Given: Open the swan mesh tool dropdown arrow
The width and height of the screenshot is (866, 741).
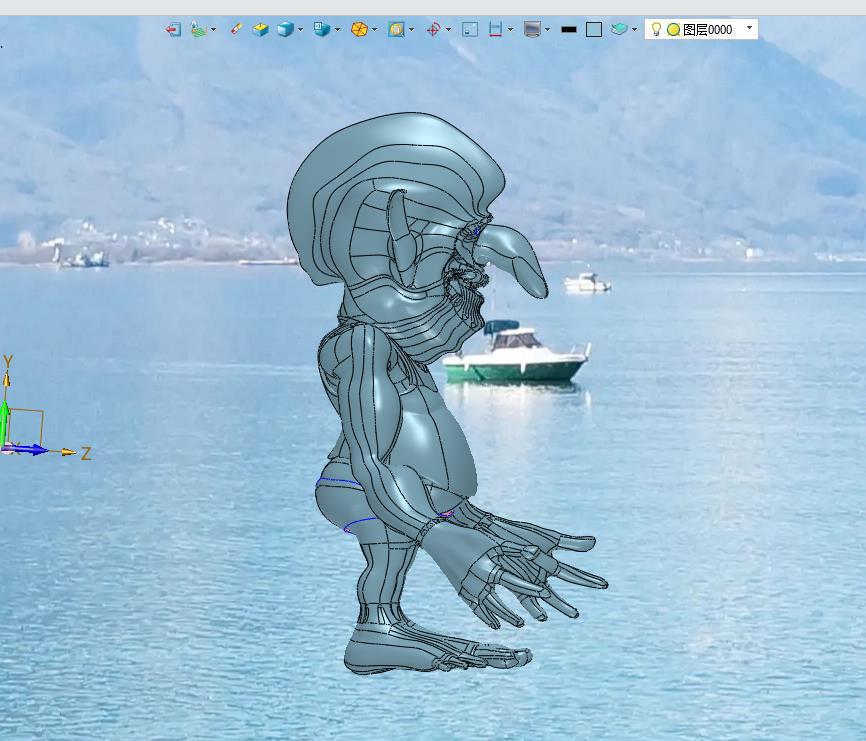Looking at the screenshot, I should (214, 29).
